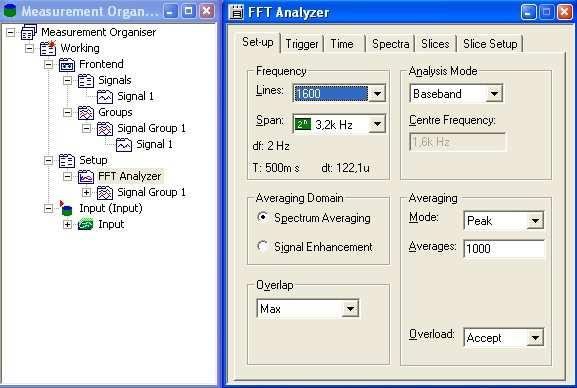Select the Working label in tree
This screenshot has width=577, height=388.
point(80,48)
